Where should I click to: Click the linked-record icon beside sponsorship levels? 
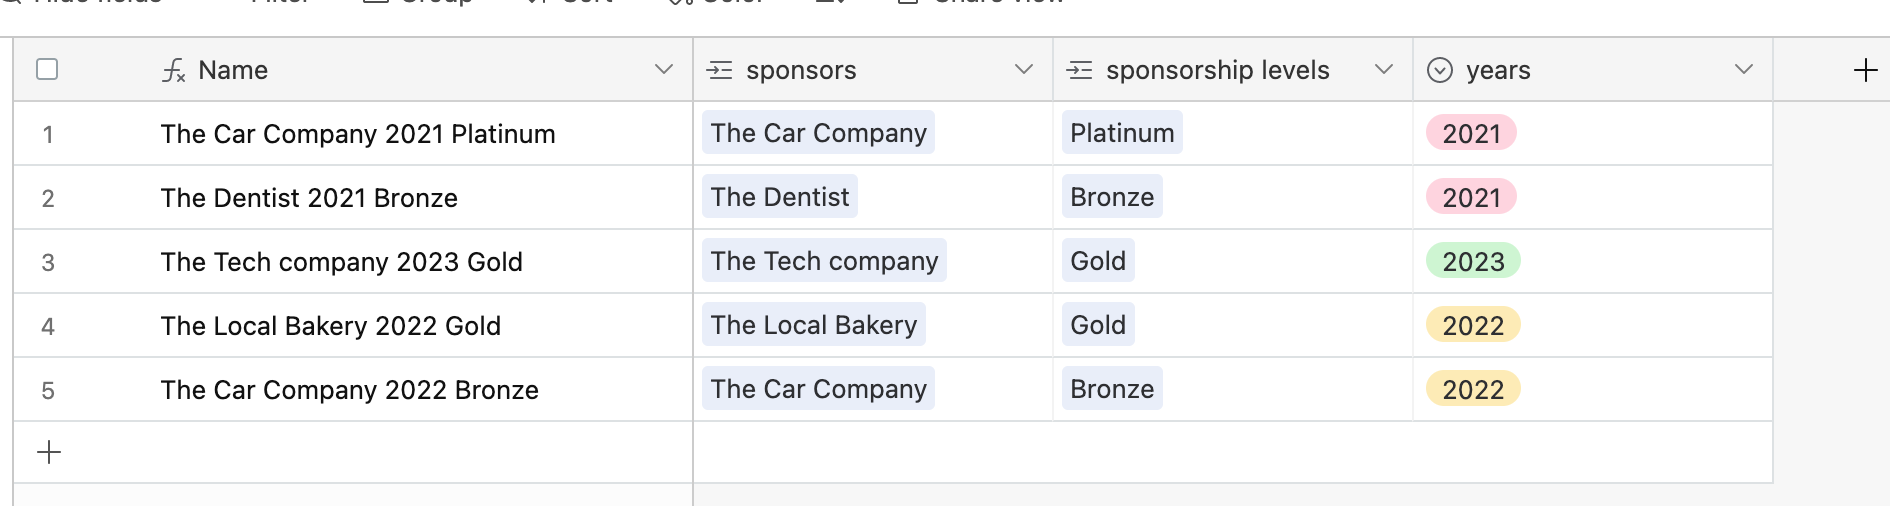1080,70
